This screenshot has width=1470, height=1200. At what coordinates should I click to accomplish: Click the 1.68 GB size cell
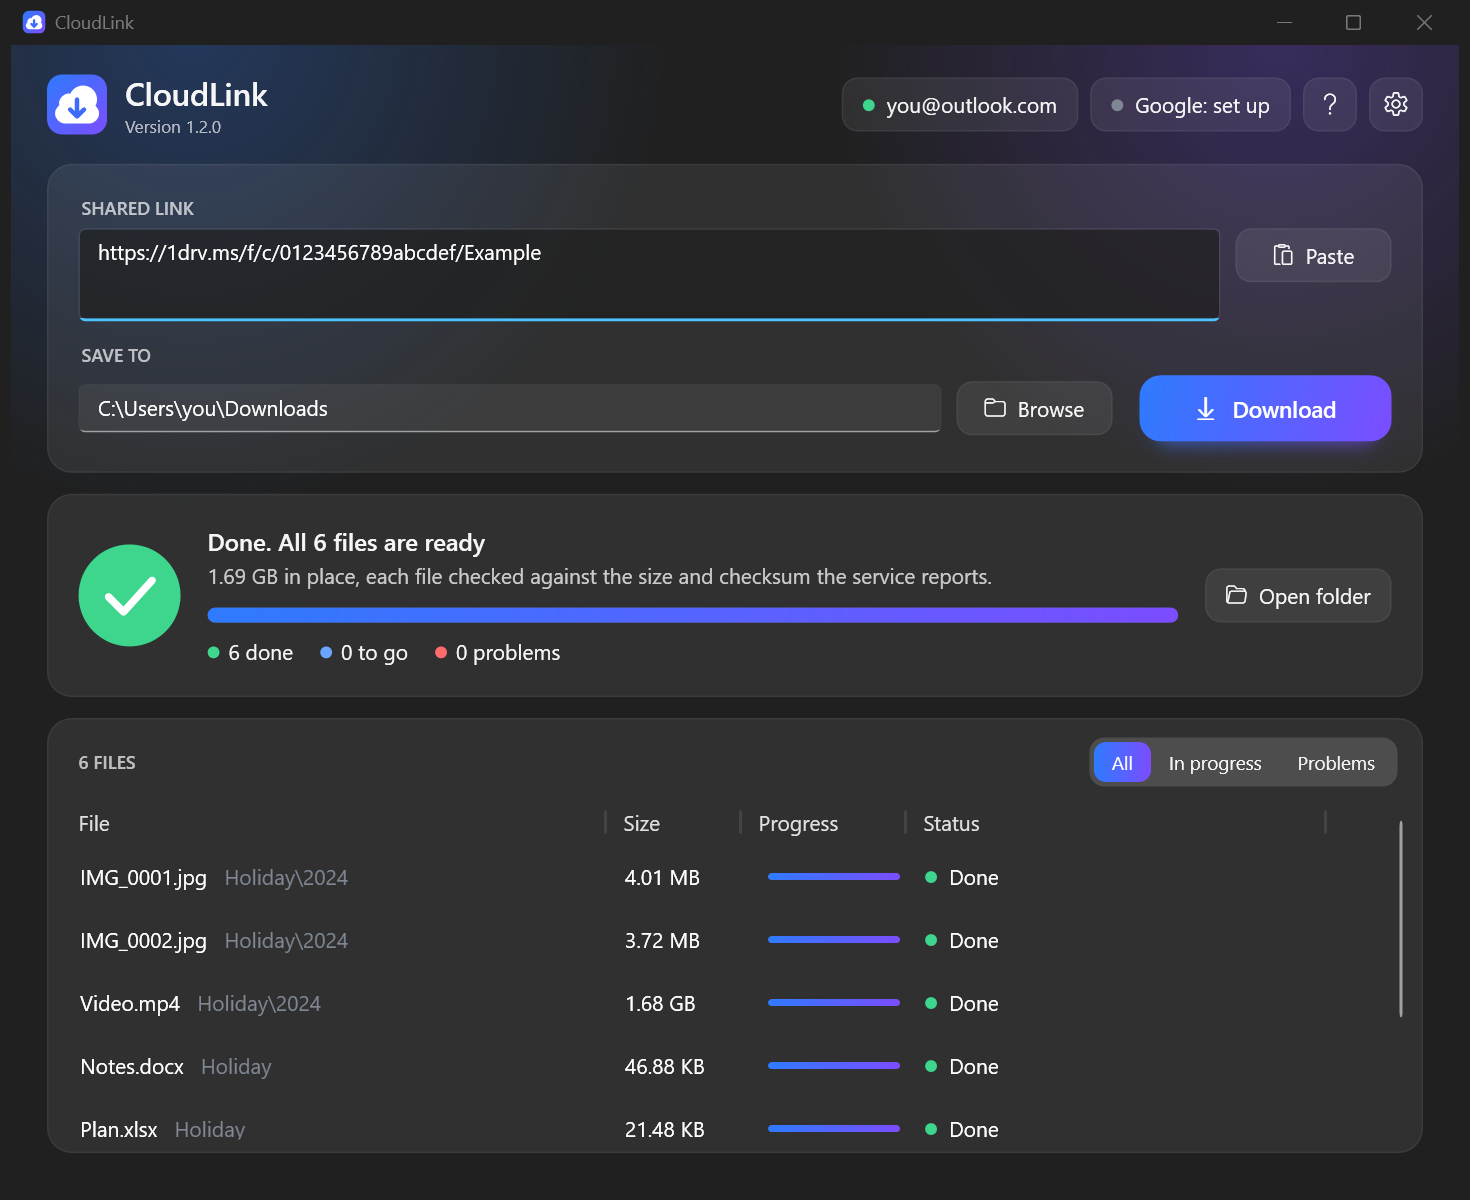[660, 1004]
